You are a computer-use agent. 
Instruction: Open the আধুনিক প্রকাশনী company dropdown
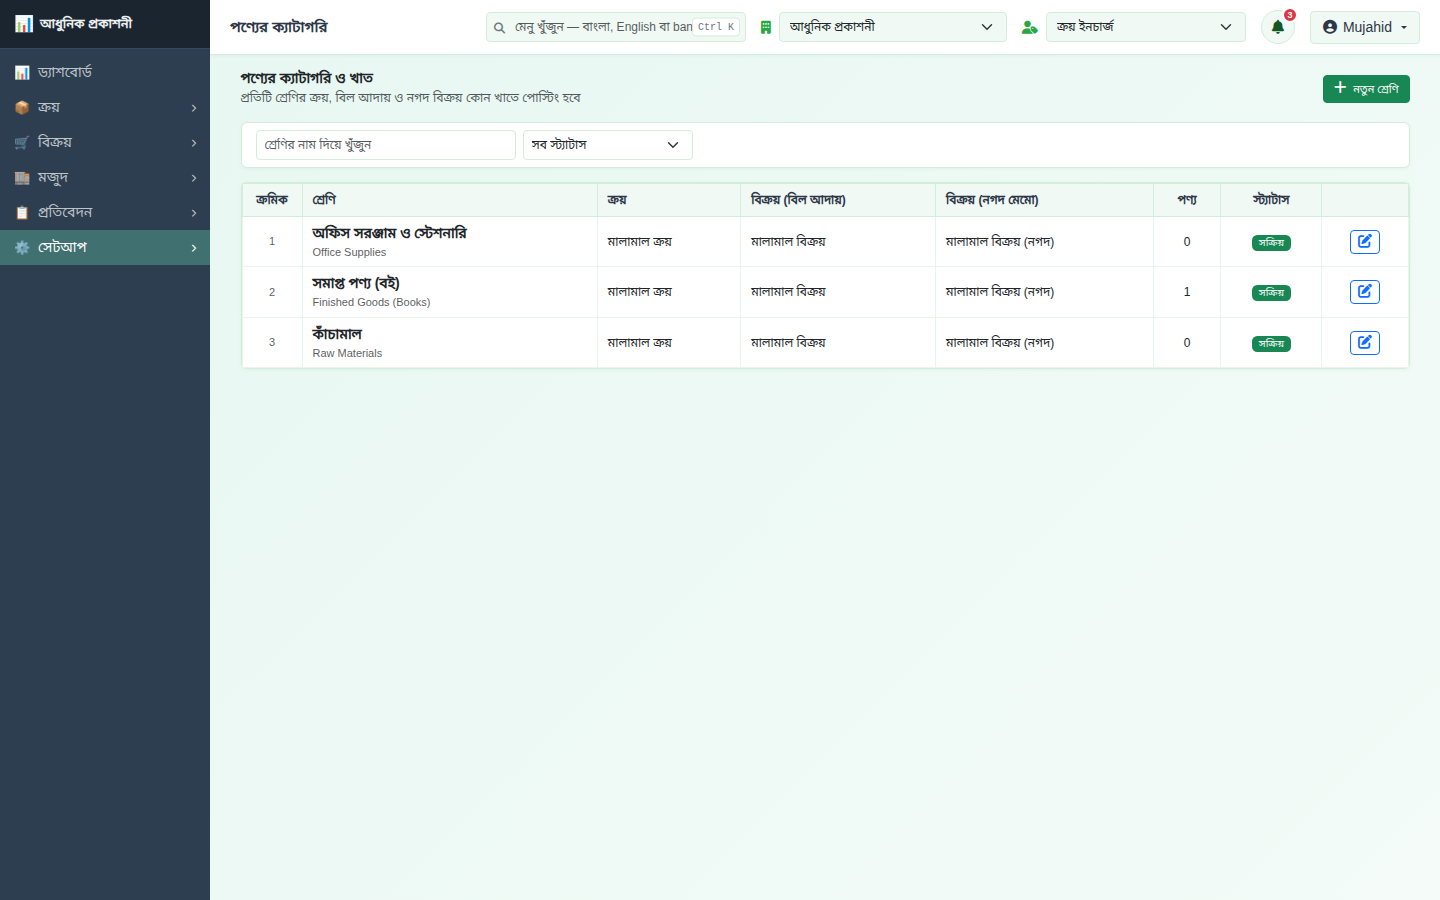892,27
